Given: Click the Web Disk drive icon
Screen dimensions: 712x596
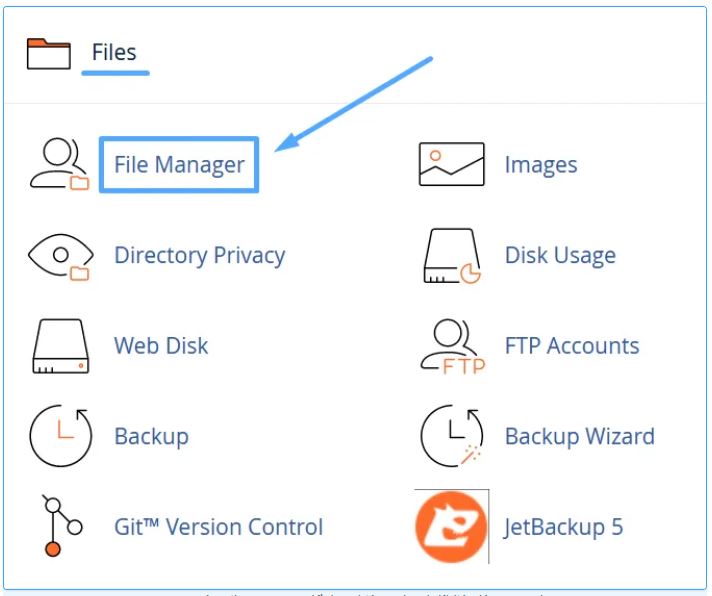Looking at the screenshot, I should pyautogui.click(x=60, y=346).
